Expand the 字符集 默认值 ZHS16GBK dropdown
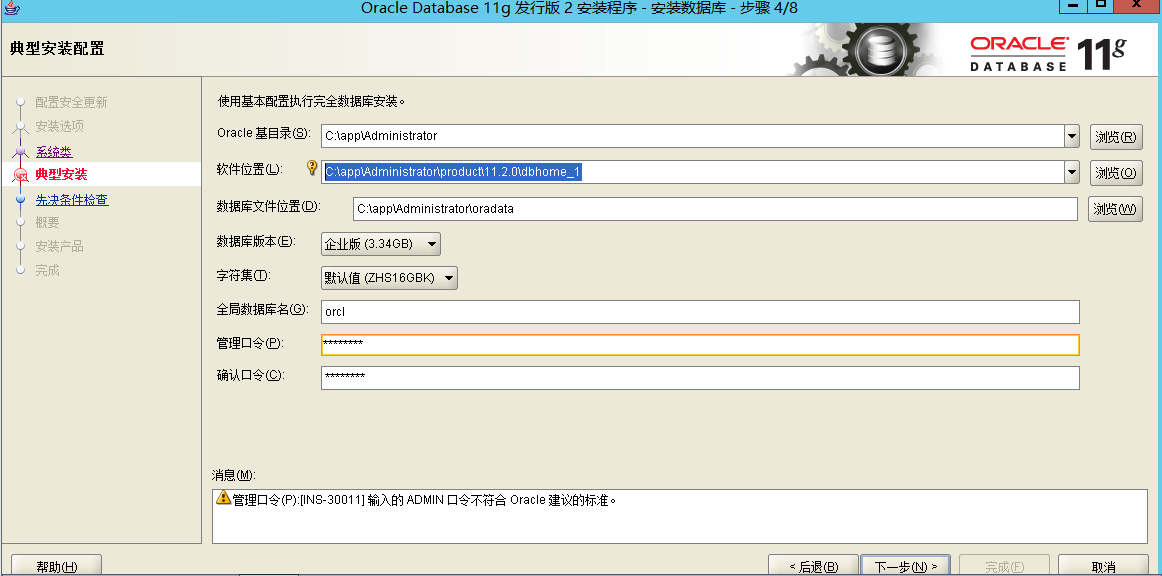 click(389, 278)
